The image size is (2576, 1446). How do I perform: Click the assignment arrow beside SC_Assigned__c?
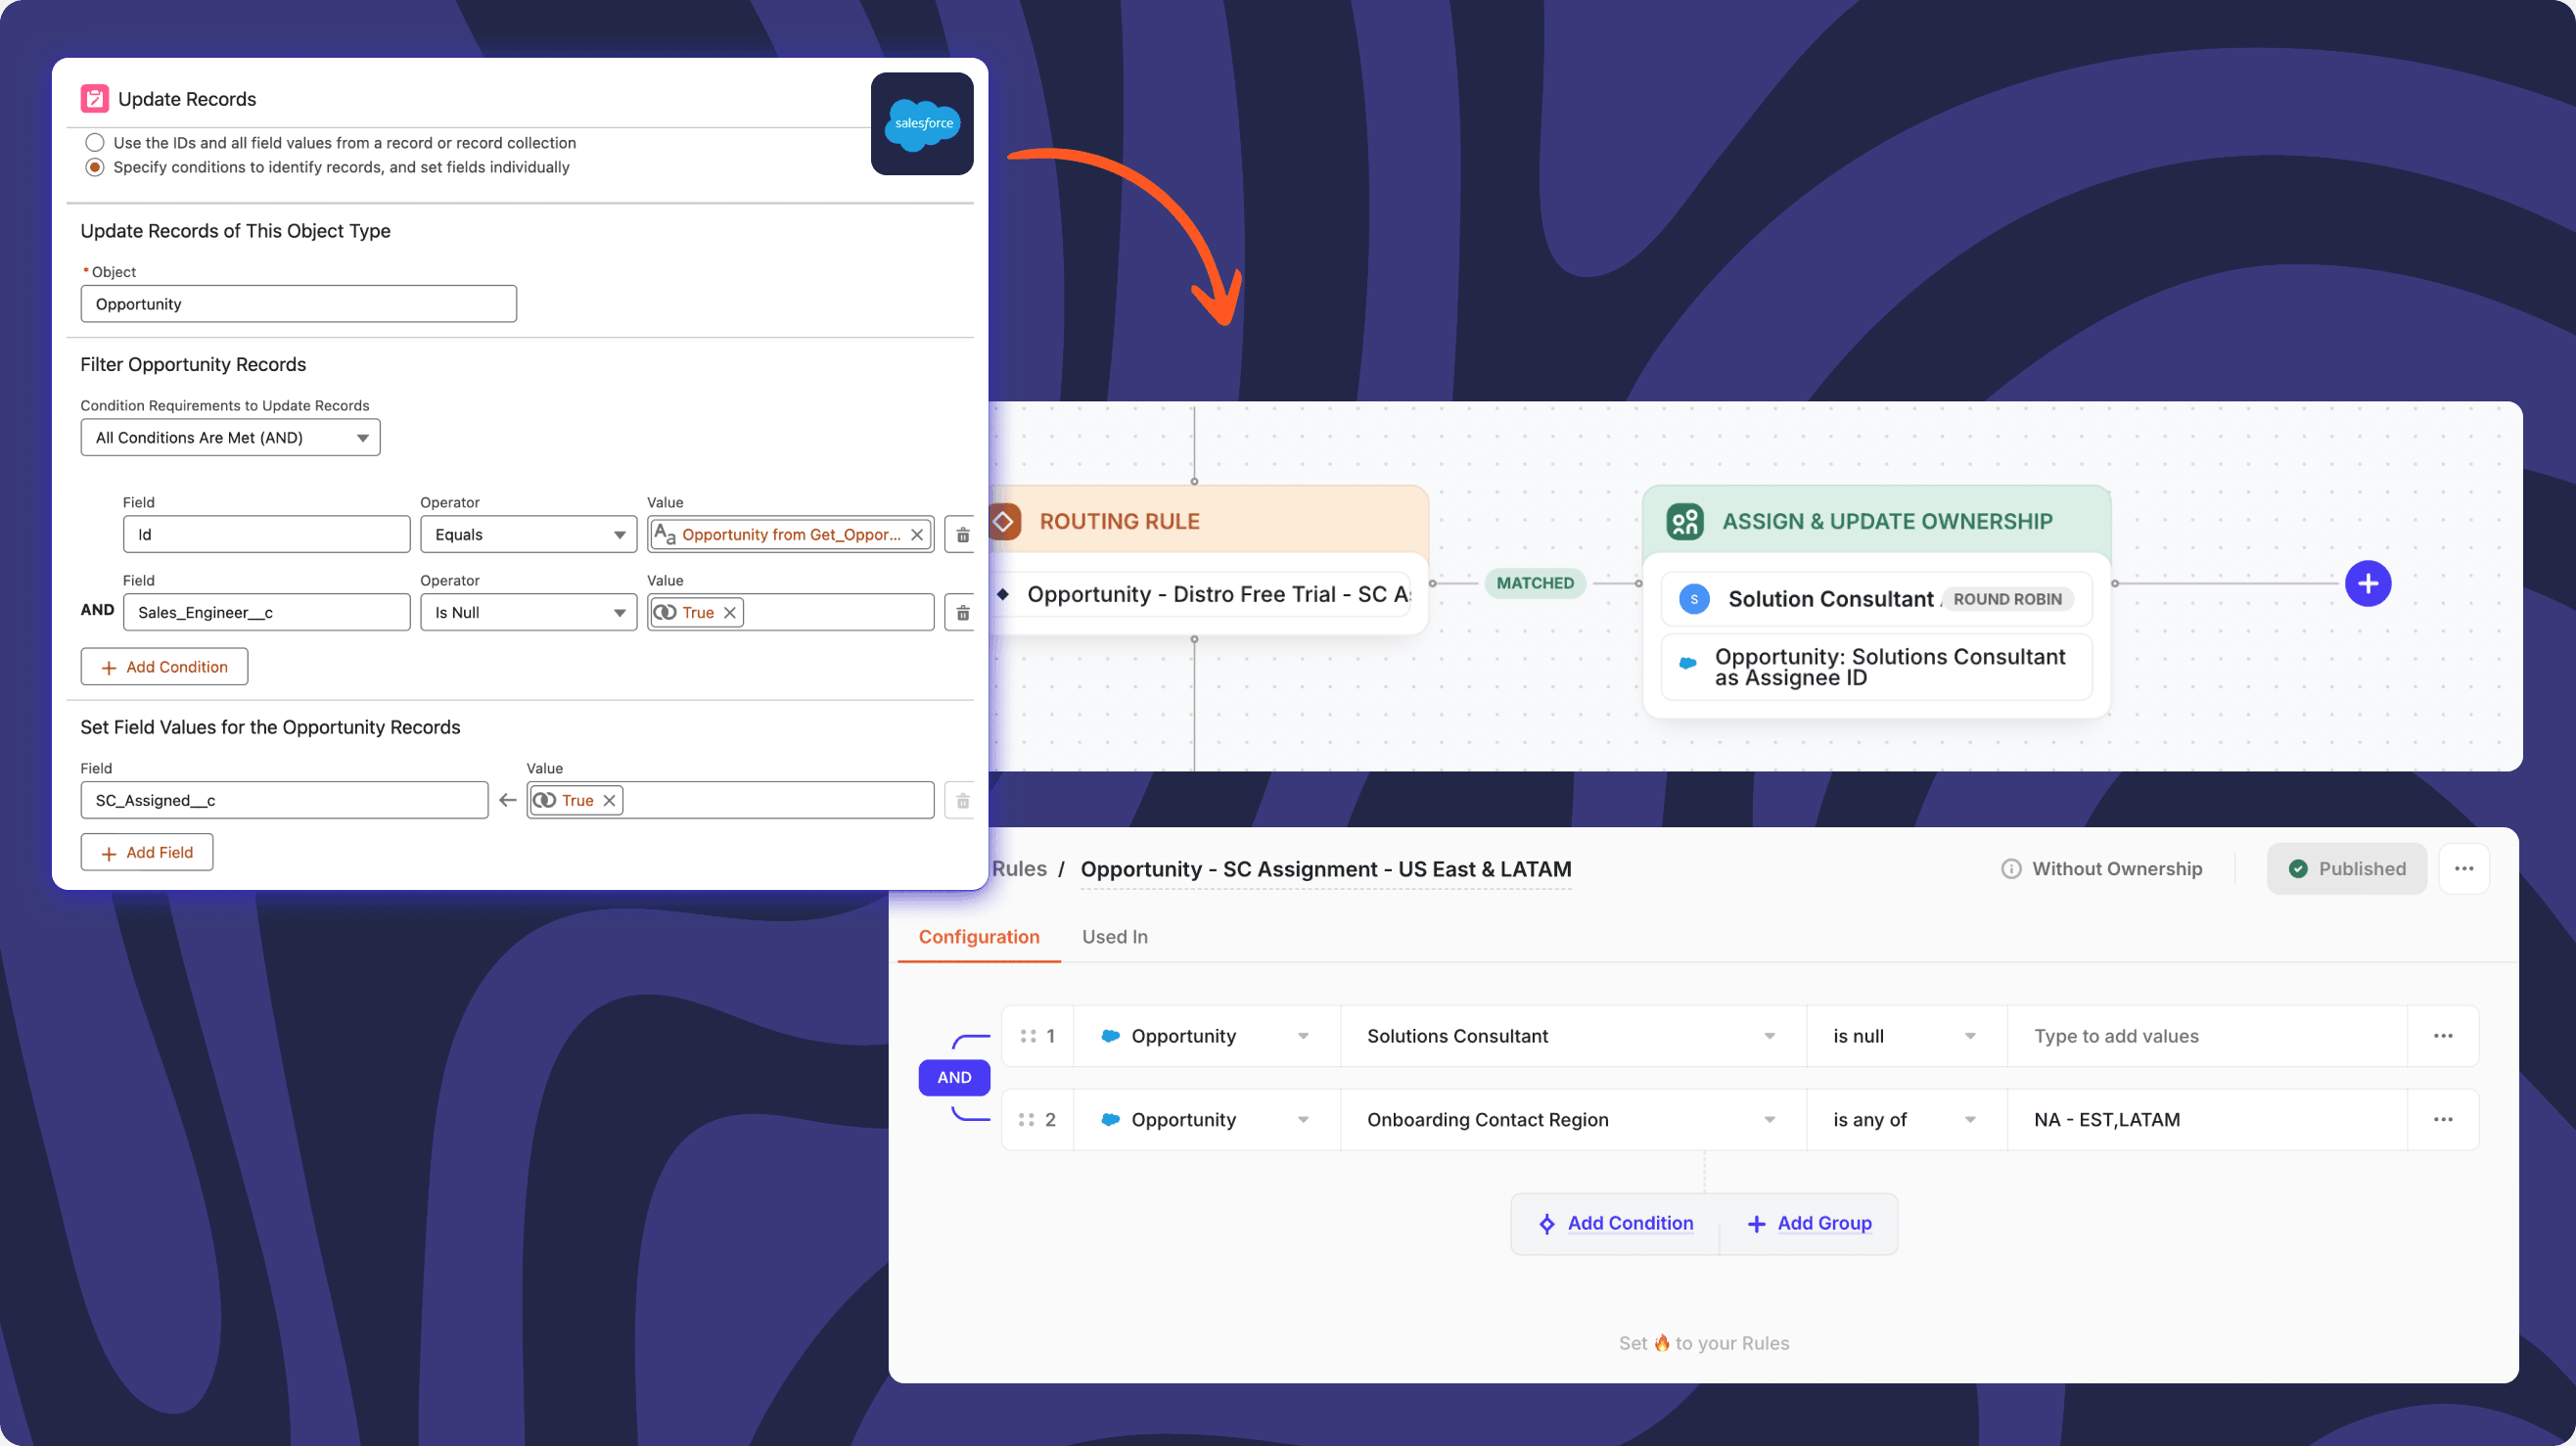(x=507, y=801)
